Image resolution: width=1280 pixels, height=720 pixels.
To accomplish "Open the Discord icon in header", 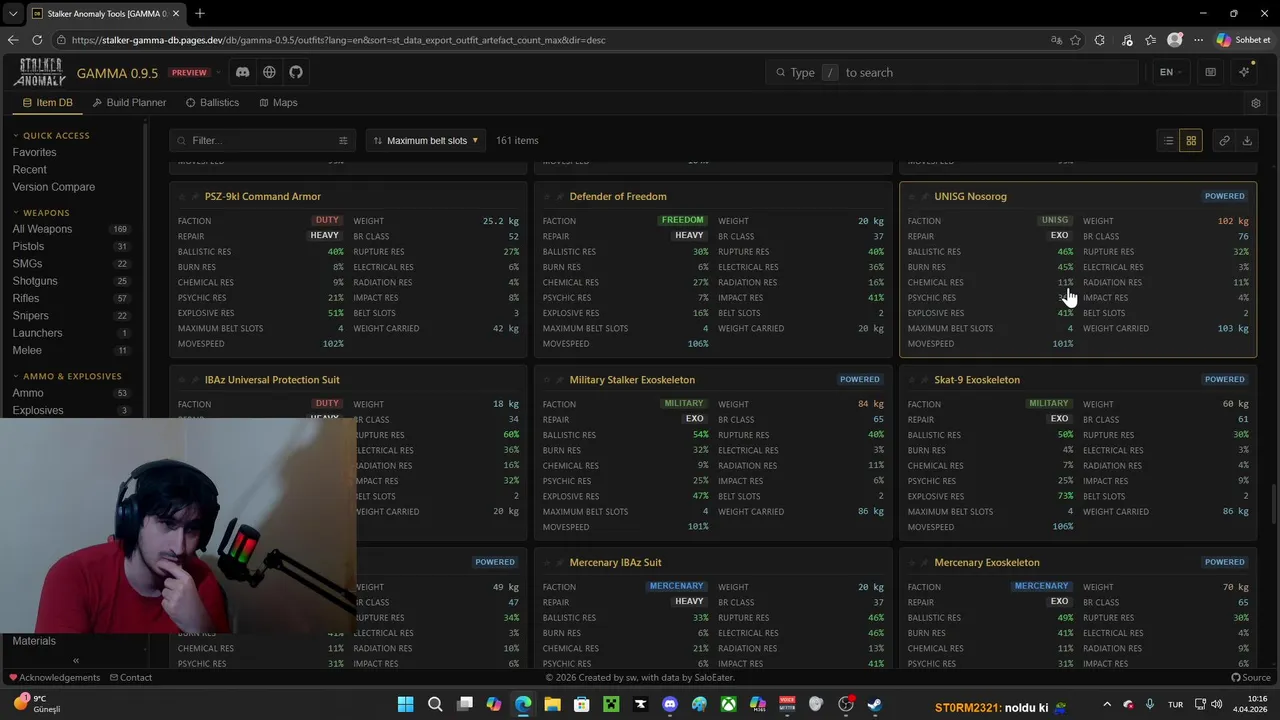I will (x=242, y=72).
